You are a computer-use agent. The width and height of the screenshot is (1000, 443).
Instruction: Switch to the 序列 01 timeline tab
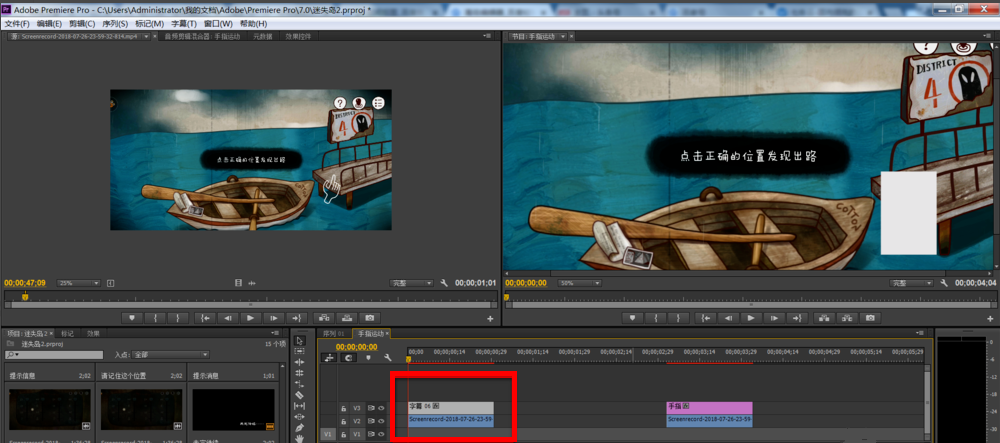[333, 333]
